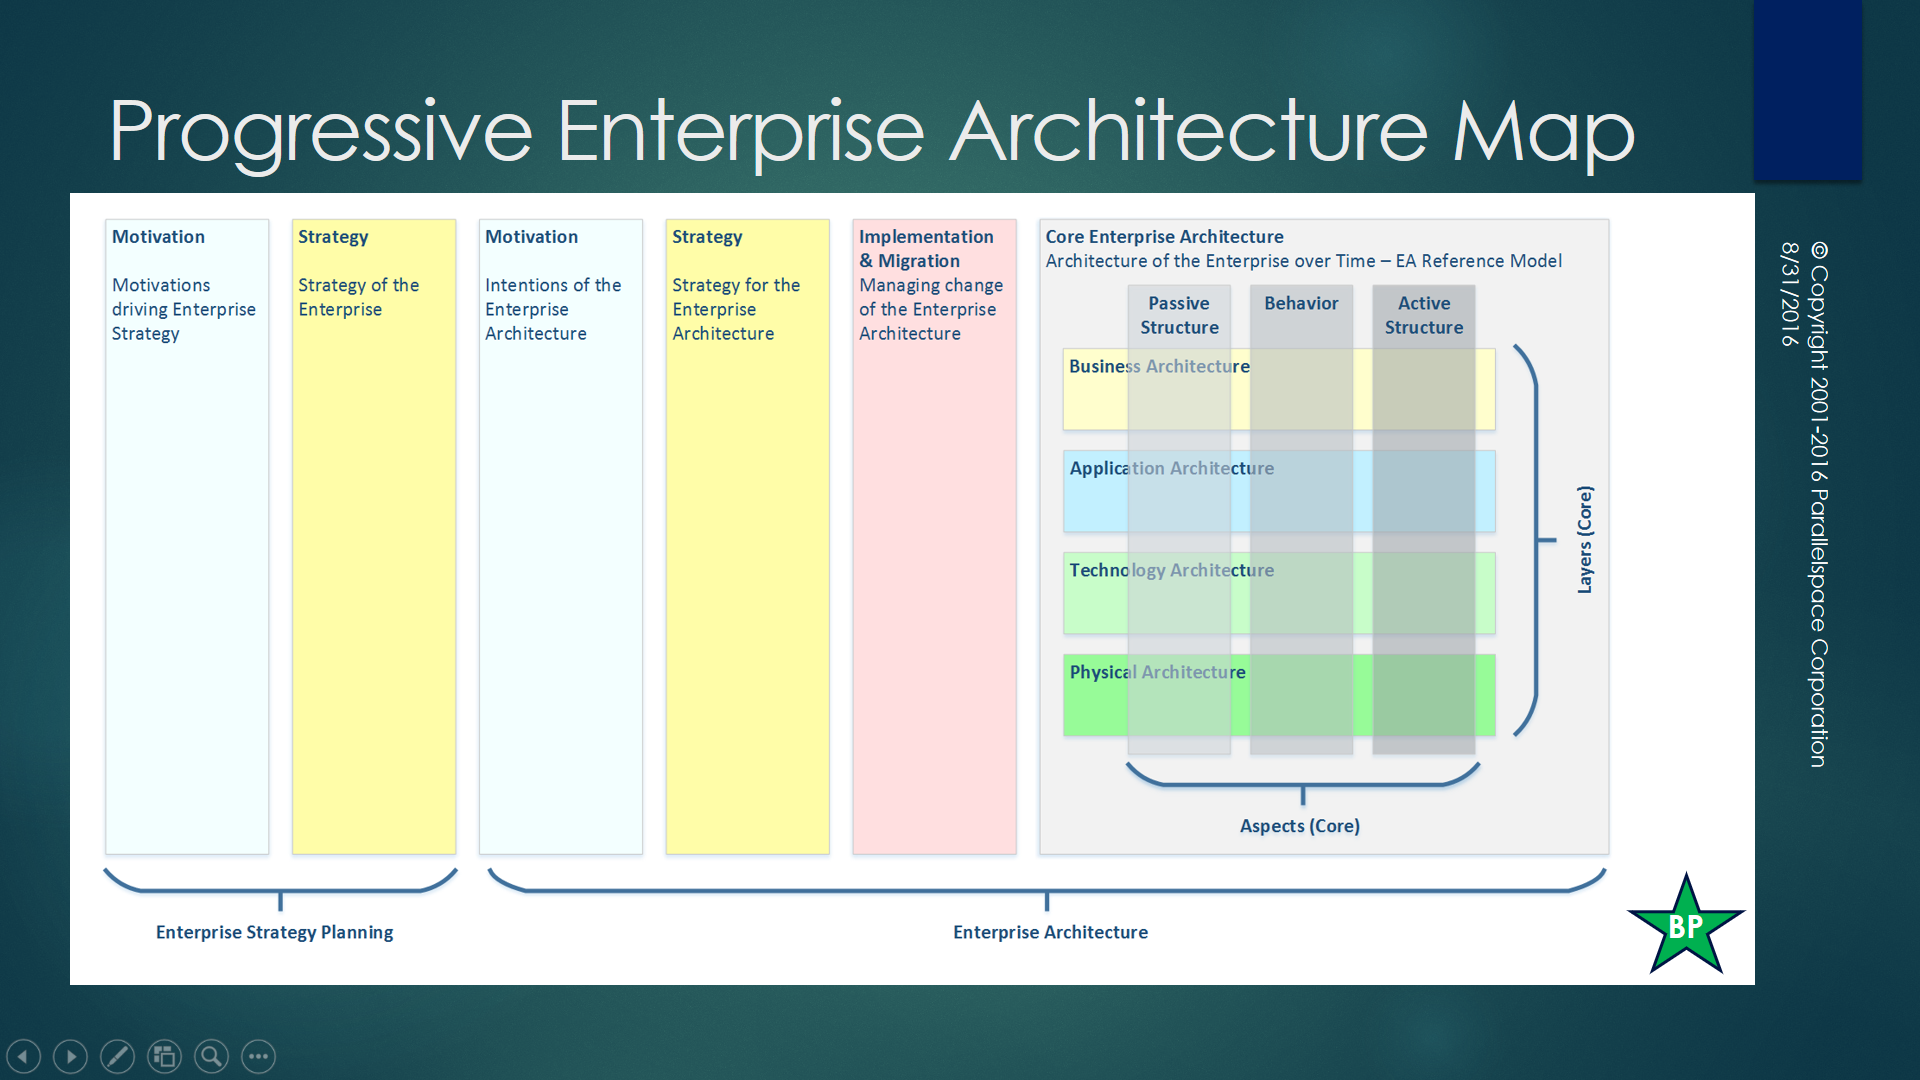Screen dimensions: 1920x1080
Task: Select the Application Architecture layer box
Action: click(1095, 492)
